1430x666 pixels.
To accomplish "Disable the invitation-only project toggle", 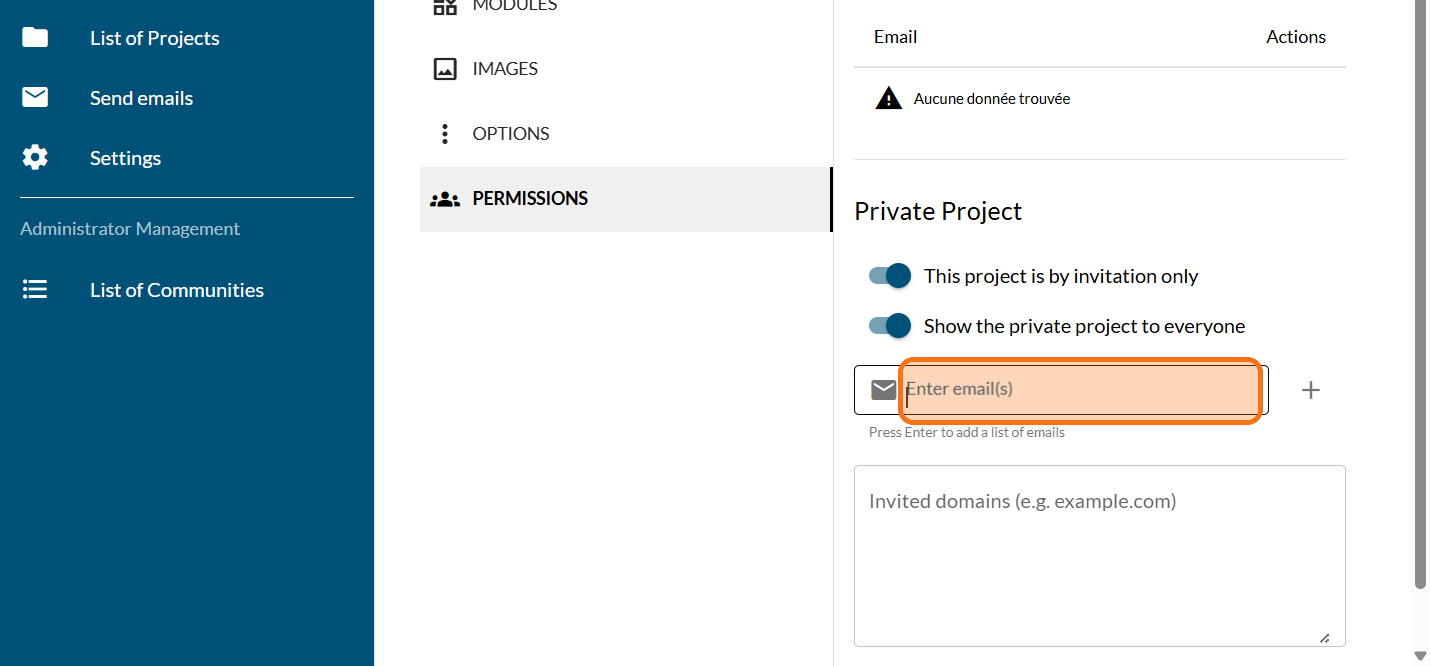I will point(890,276).
